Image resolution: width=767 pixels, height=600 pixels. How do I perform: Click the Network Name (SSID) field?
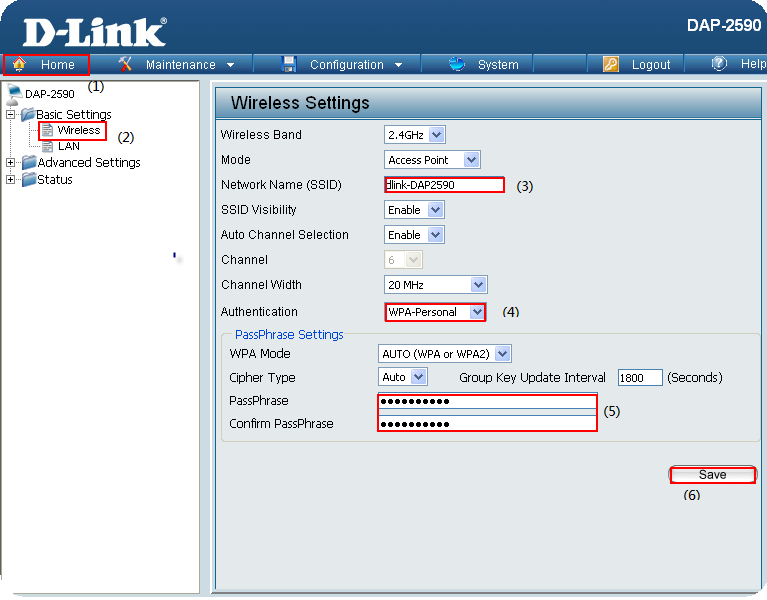pyautogui.click(x=444, y=185)
